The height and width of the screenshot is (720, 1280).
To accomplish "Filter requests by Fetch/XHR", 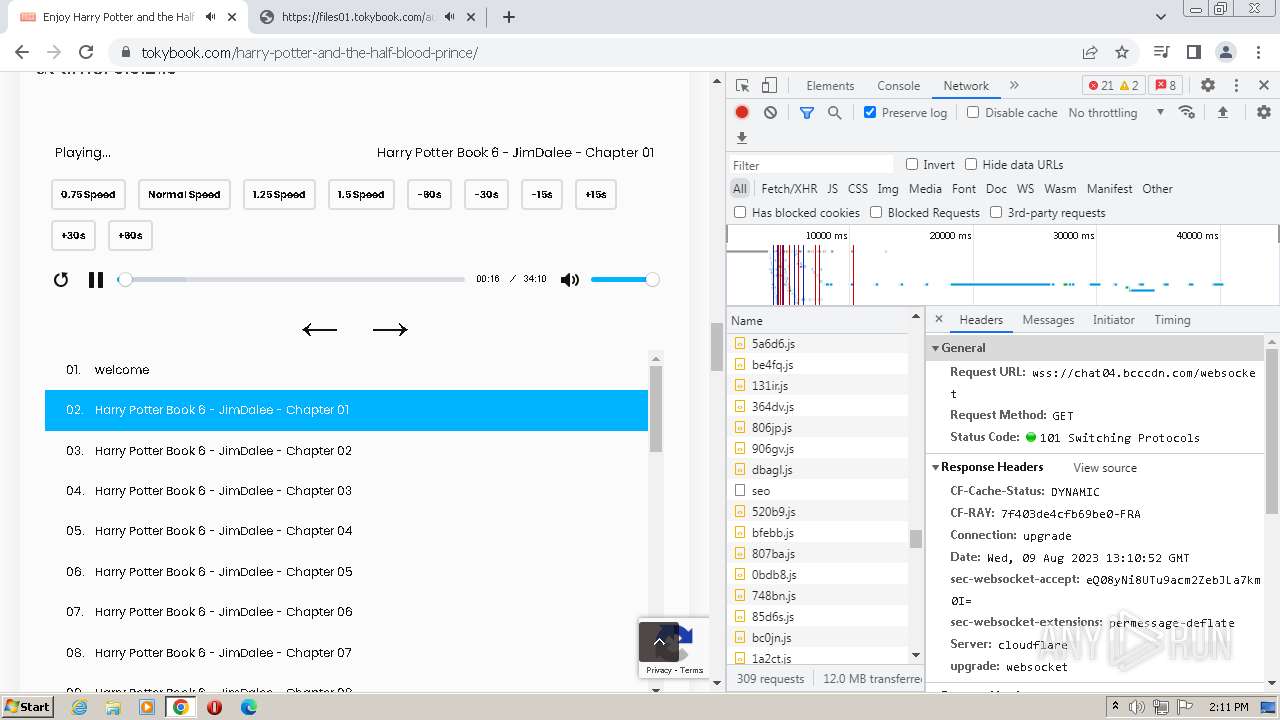I will 789,188.
